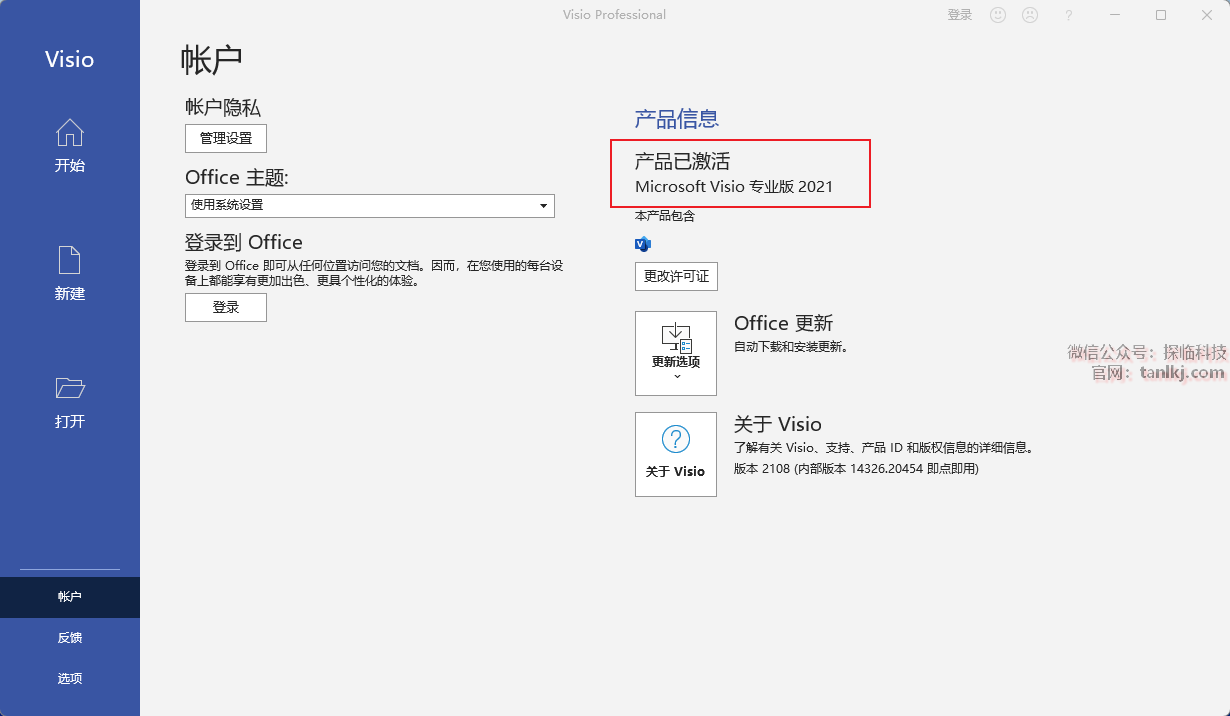
Task: Click 登录 in the title bar
Action: point(960,15)
